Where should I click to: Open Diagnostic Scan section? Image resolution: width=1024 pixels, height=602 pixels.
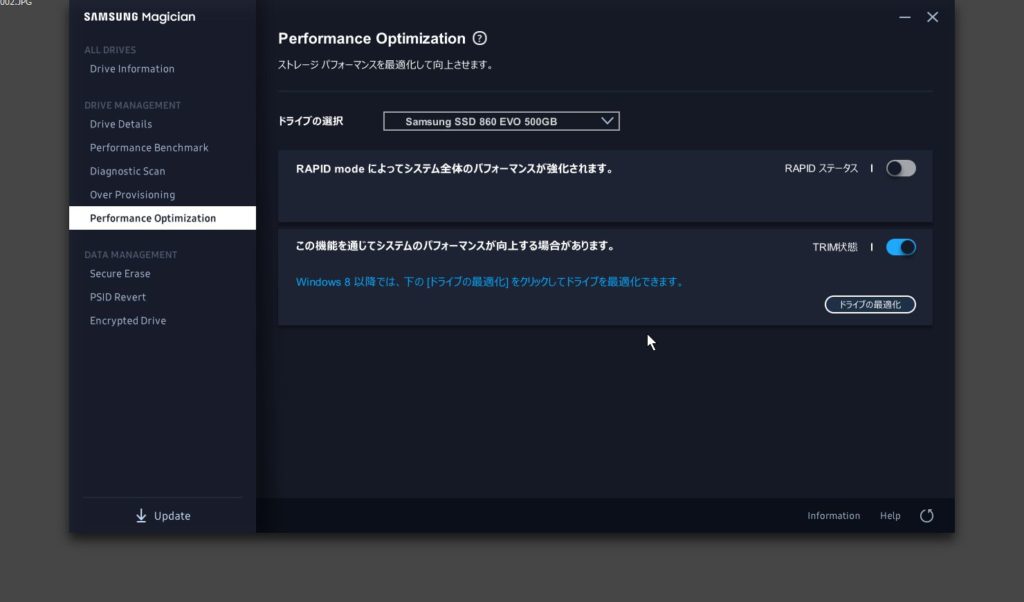(127, 171)
